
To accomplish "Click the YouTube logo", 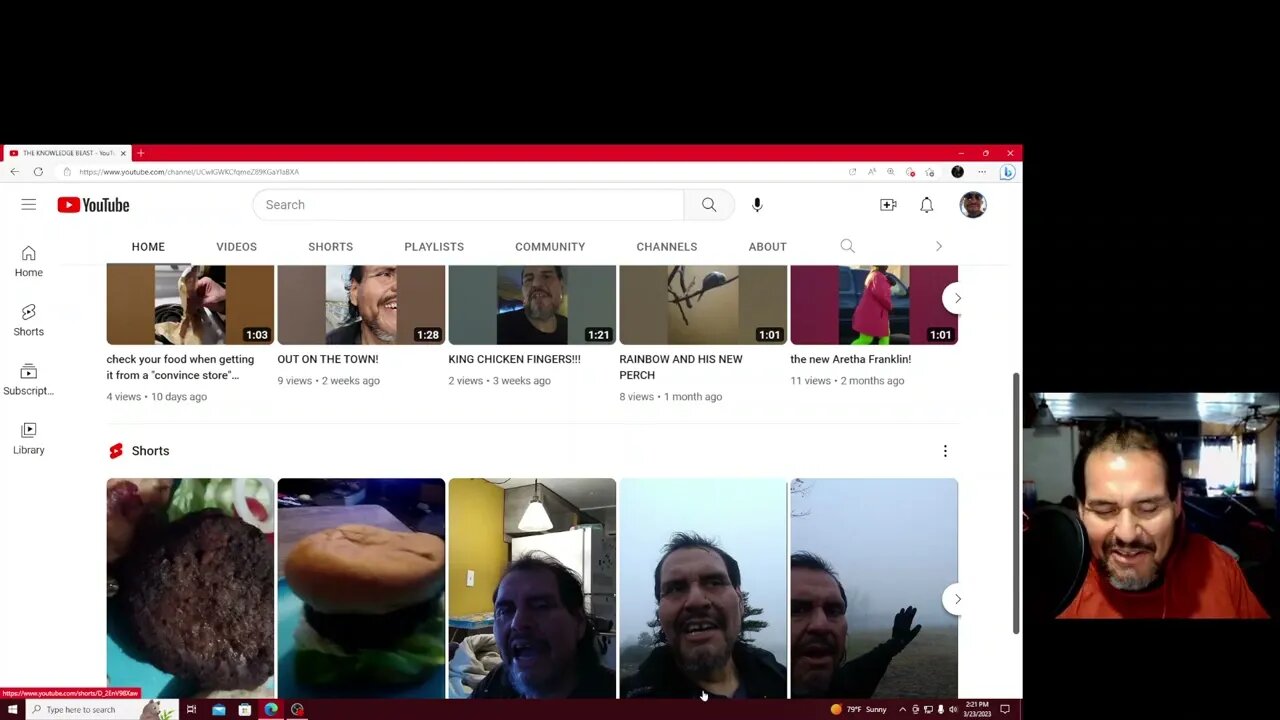I will [93, 205].
